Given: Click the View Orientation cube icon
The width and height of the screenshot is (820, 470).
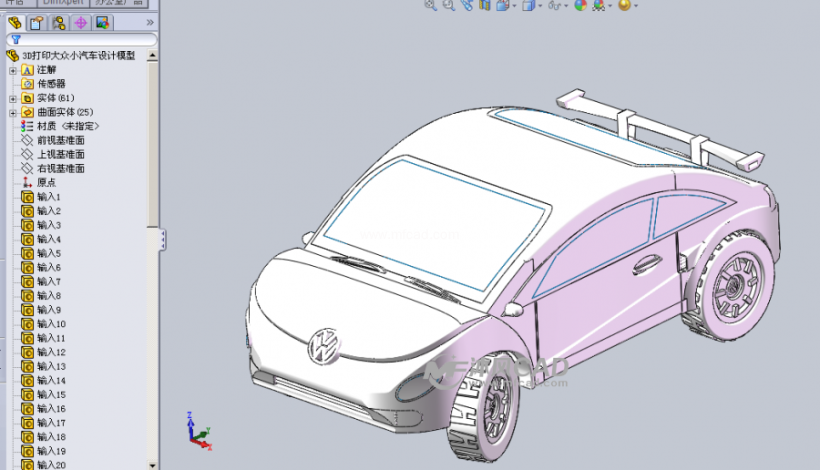Looking at the screenshot, I should (x=503, y=5).
